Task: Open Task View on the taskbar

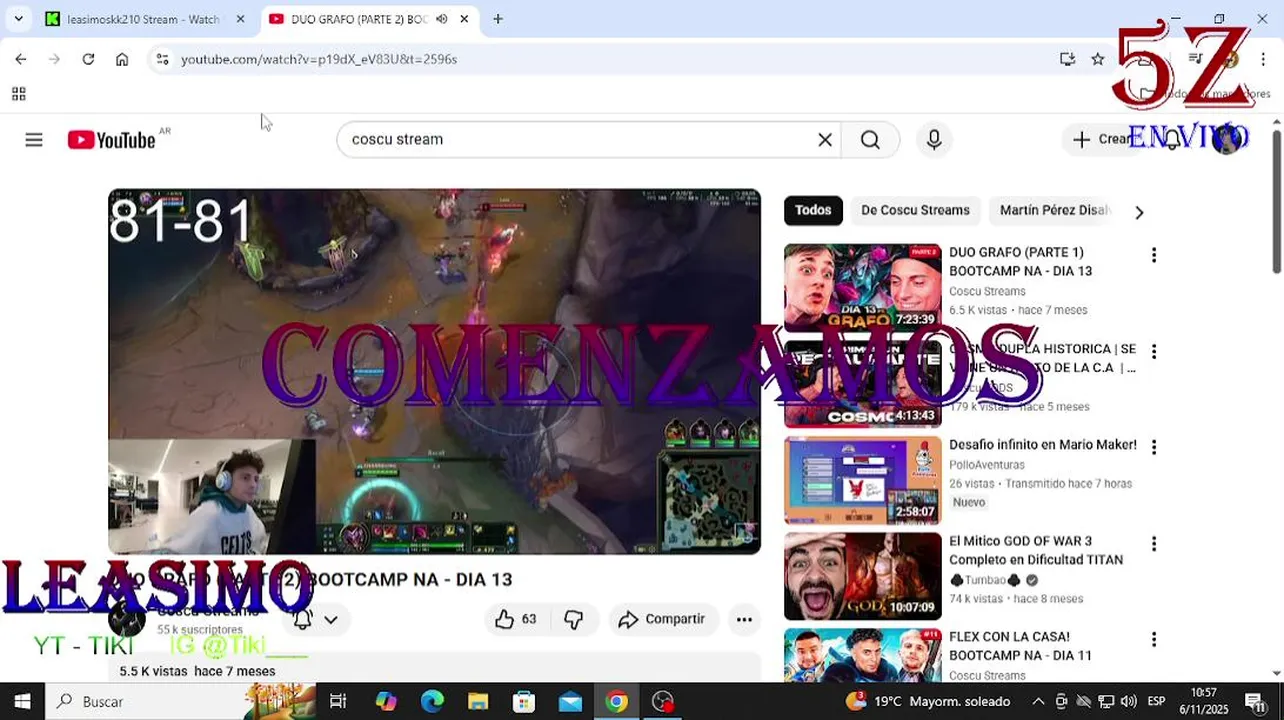Action: 338,701
